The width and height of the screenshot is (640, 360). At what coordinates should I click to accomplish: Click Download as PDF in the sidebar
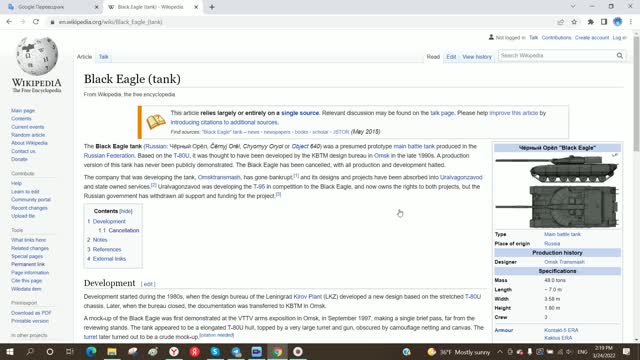pyautogui.click(x=31, y=313)
